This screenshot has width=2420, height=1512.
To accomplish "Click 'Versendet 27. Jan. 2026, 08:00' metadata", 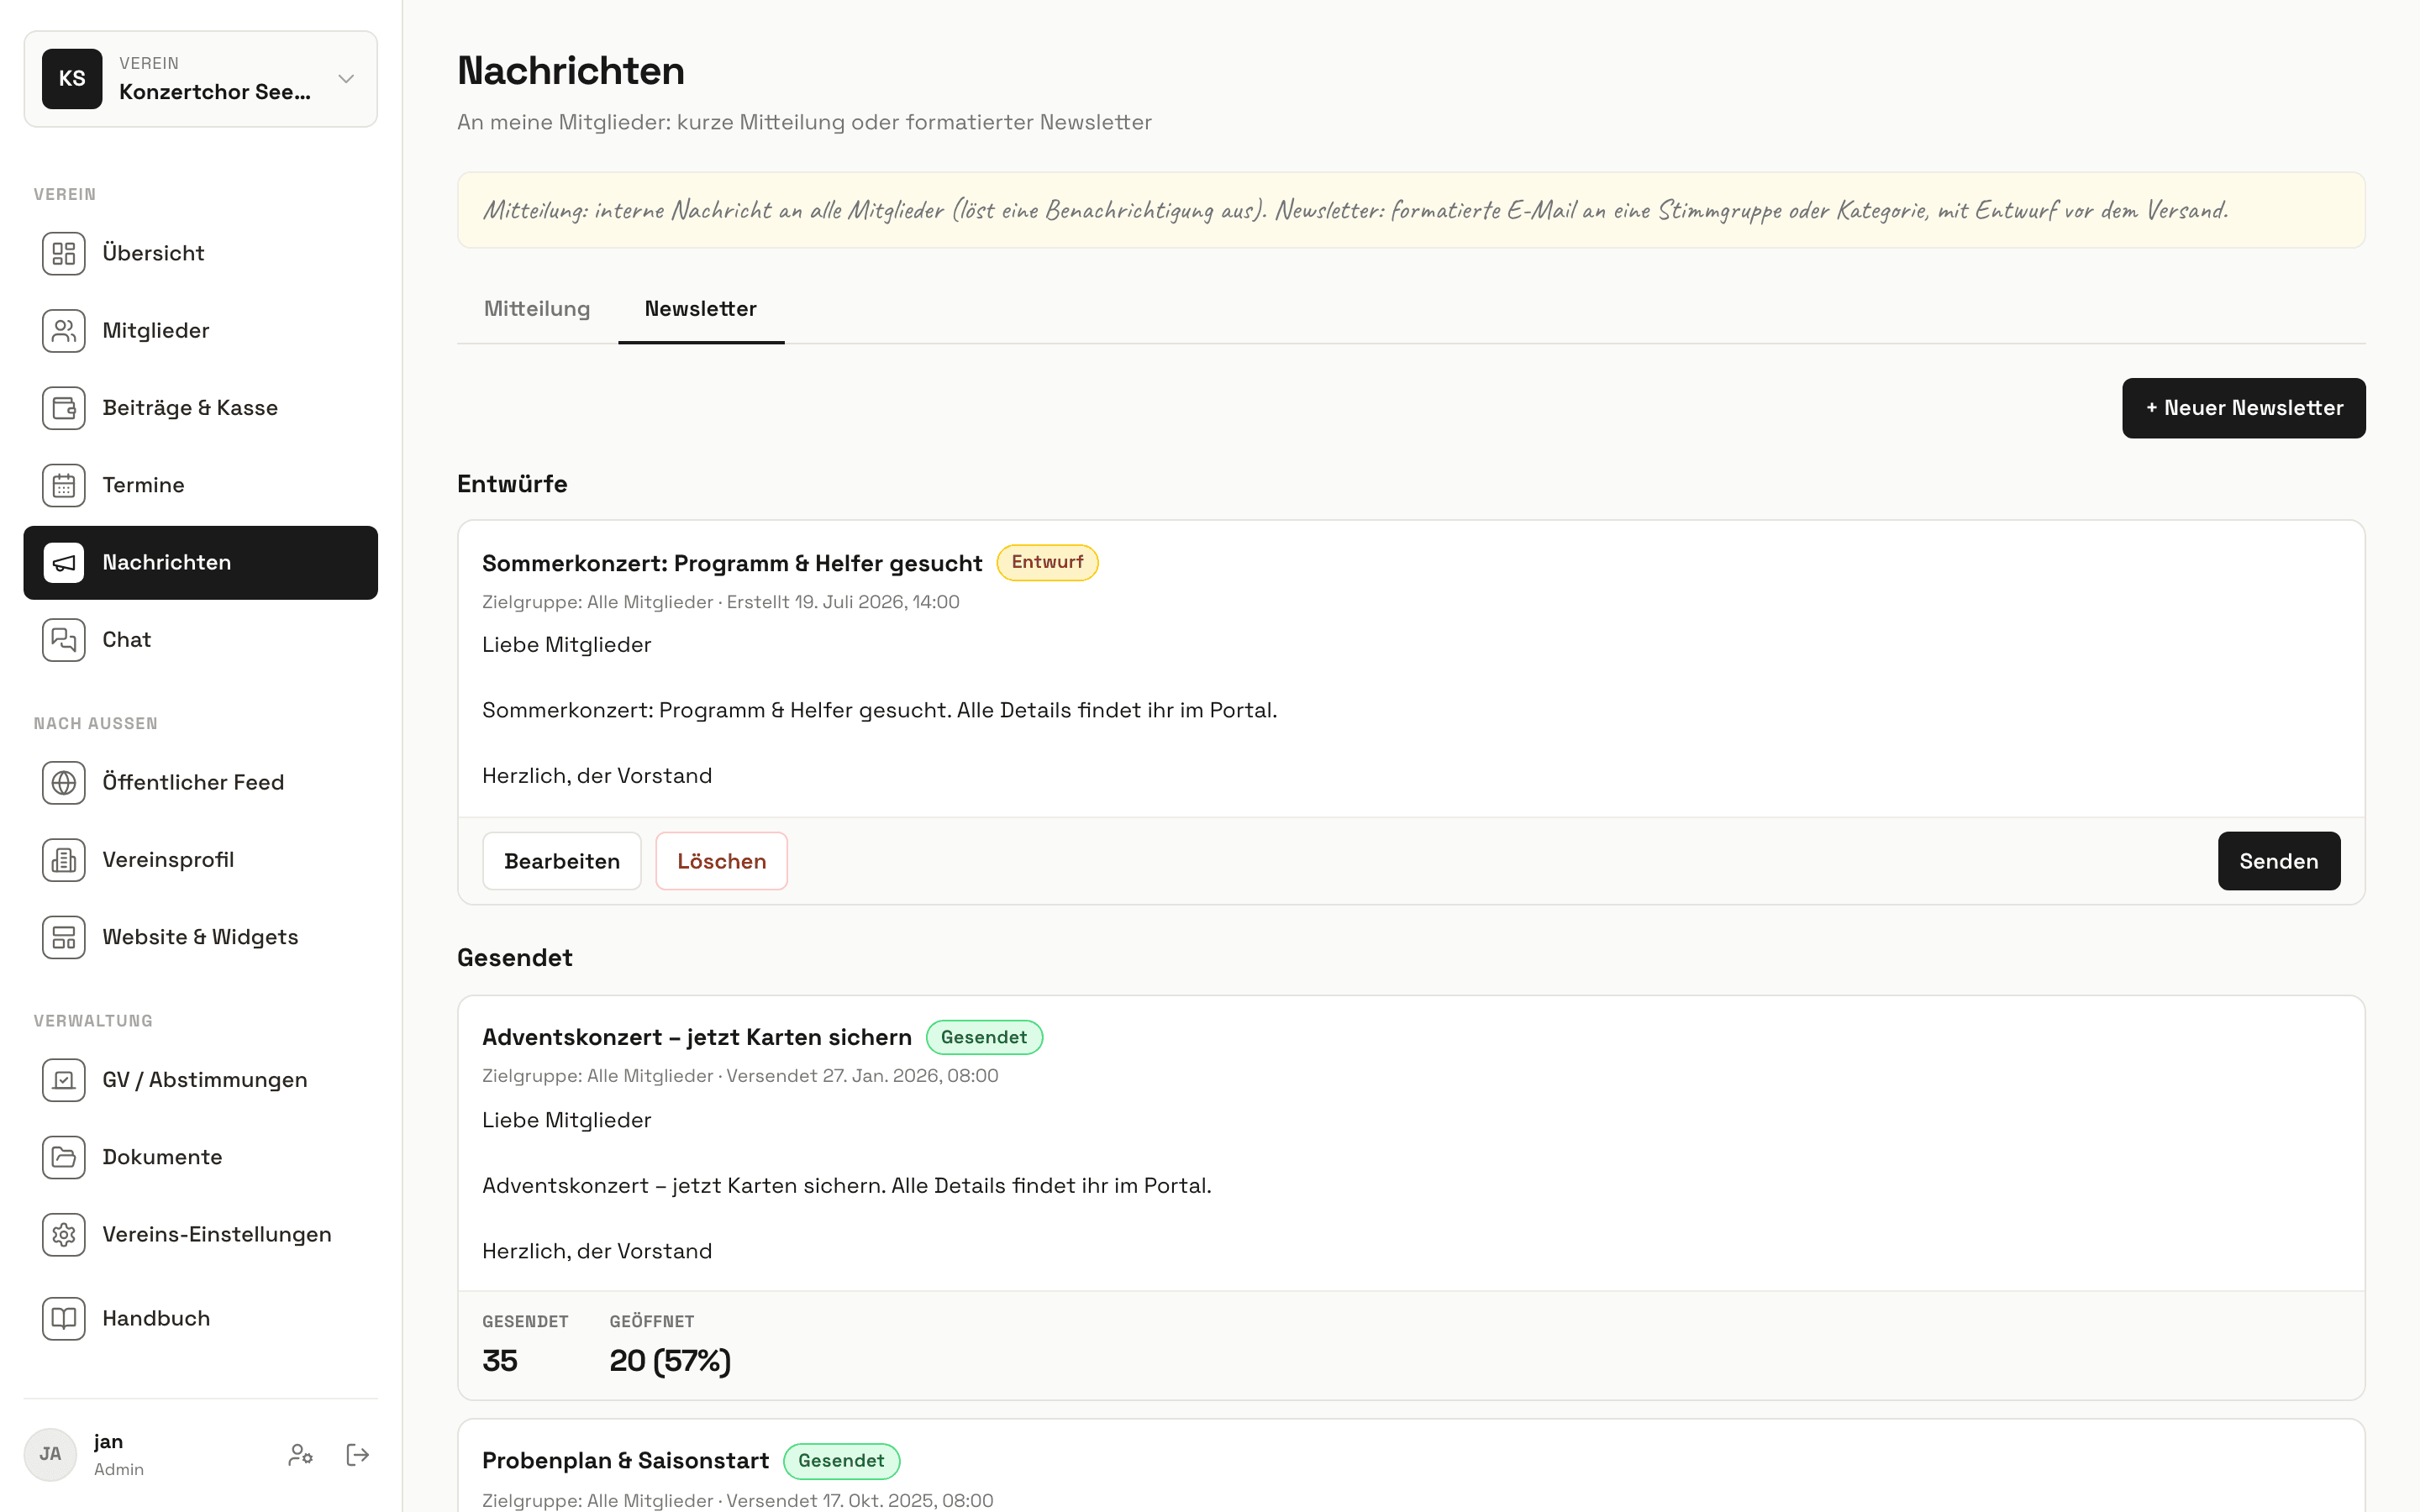I will (862, 1076).
